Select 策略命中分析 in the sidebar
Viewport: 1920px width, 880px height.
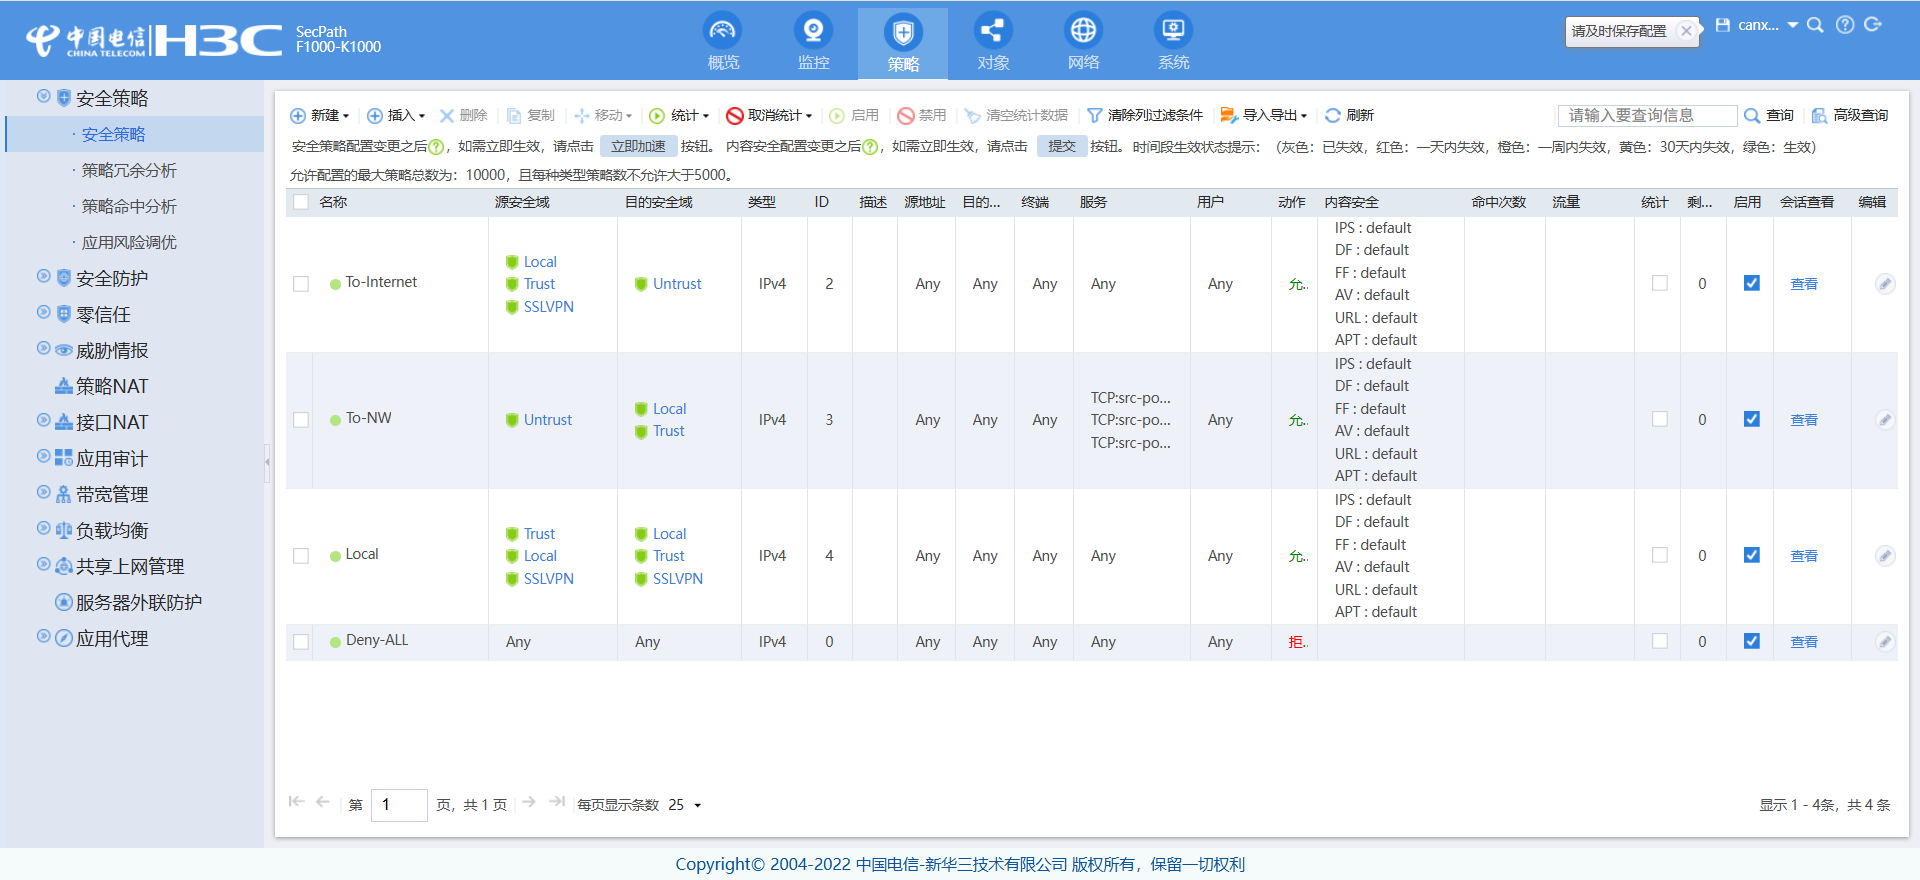tap(129, 206)
